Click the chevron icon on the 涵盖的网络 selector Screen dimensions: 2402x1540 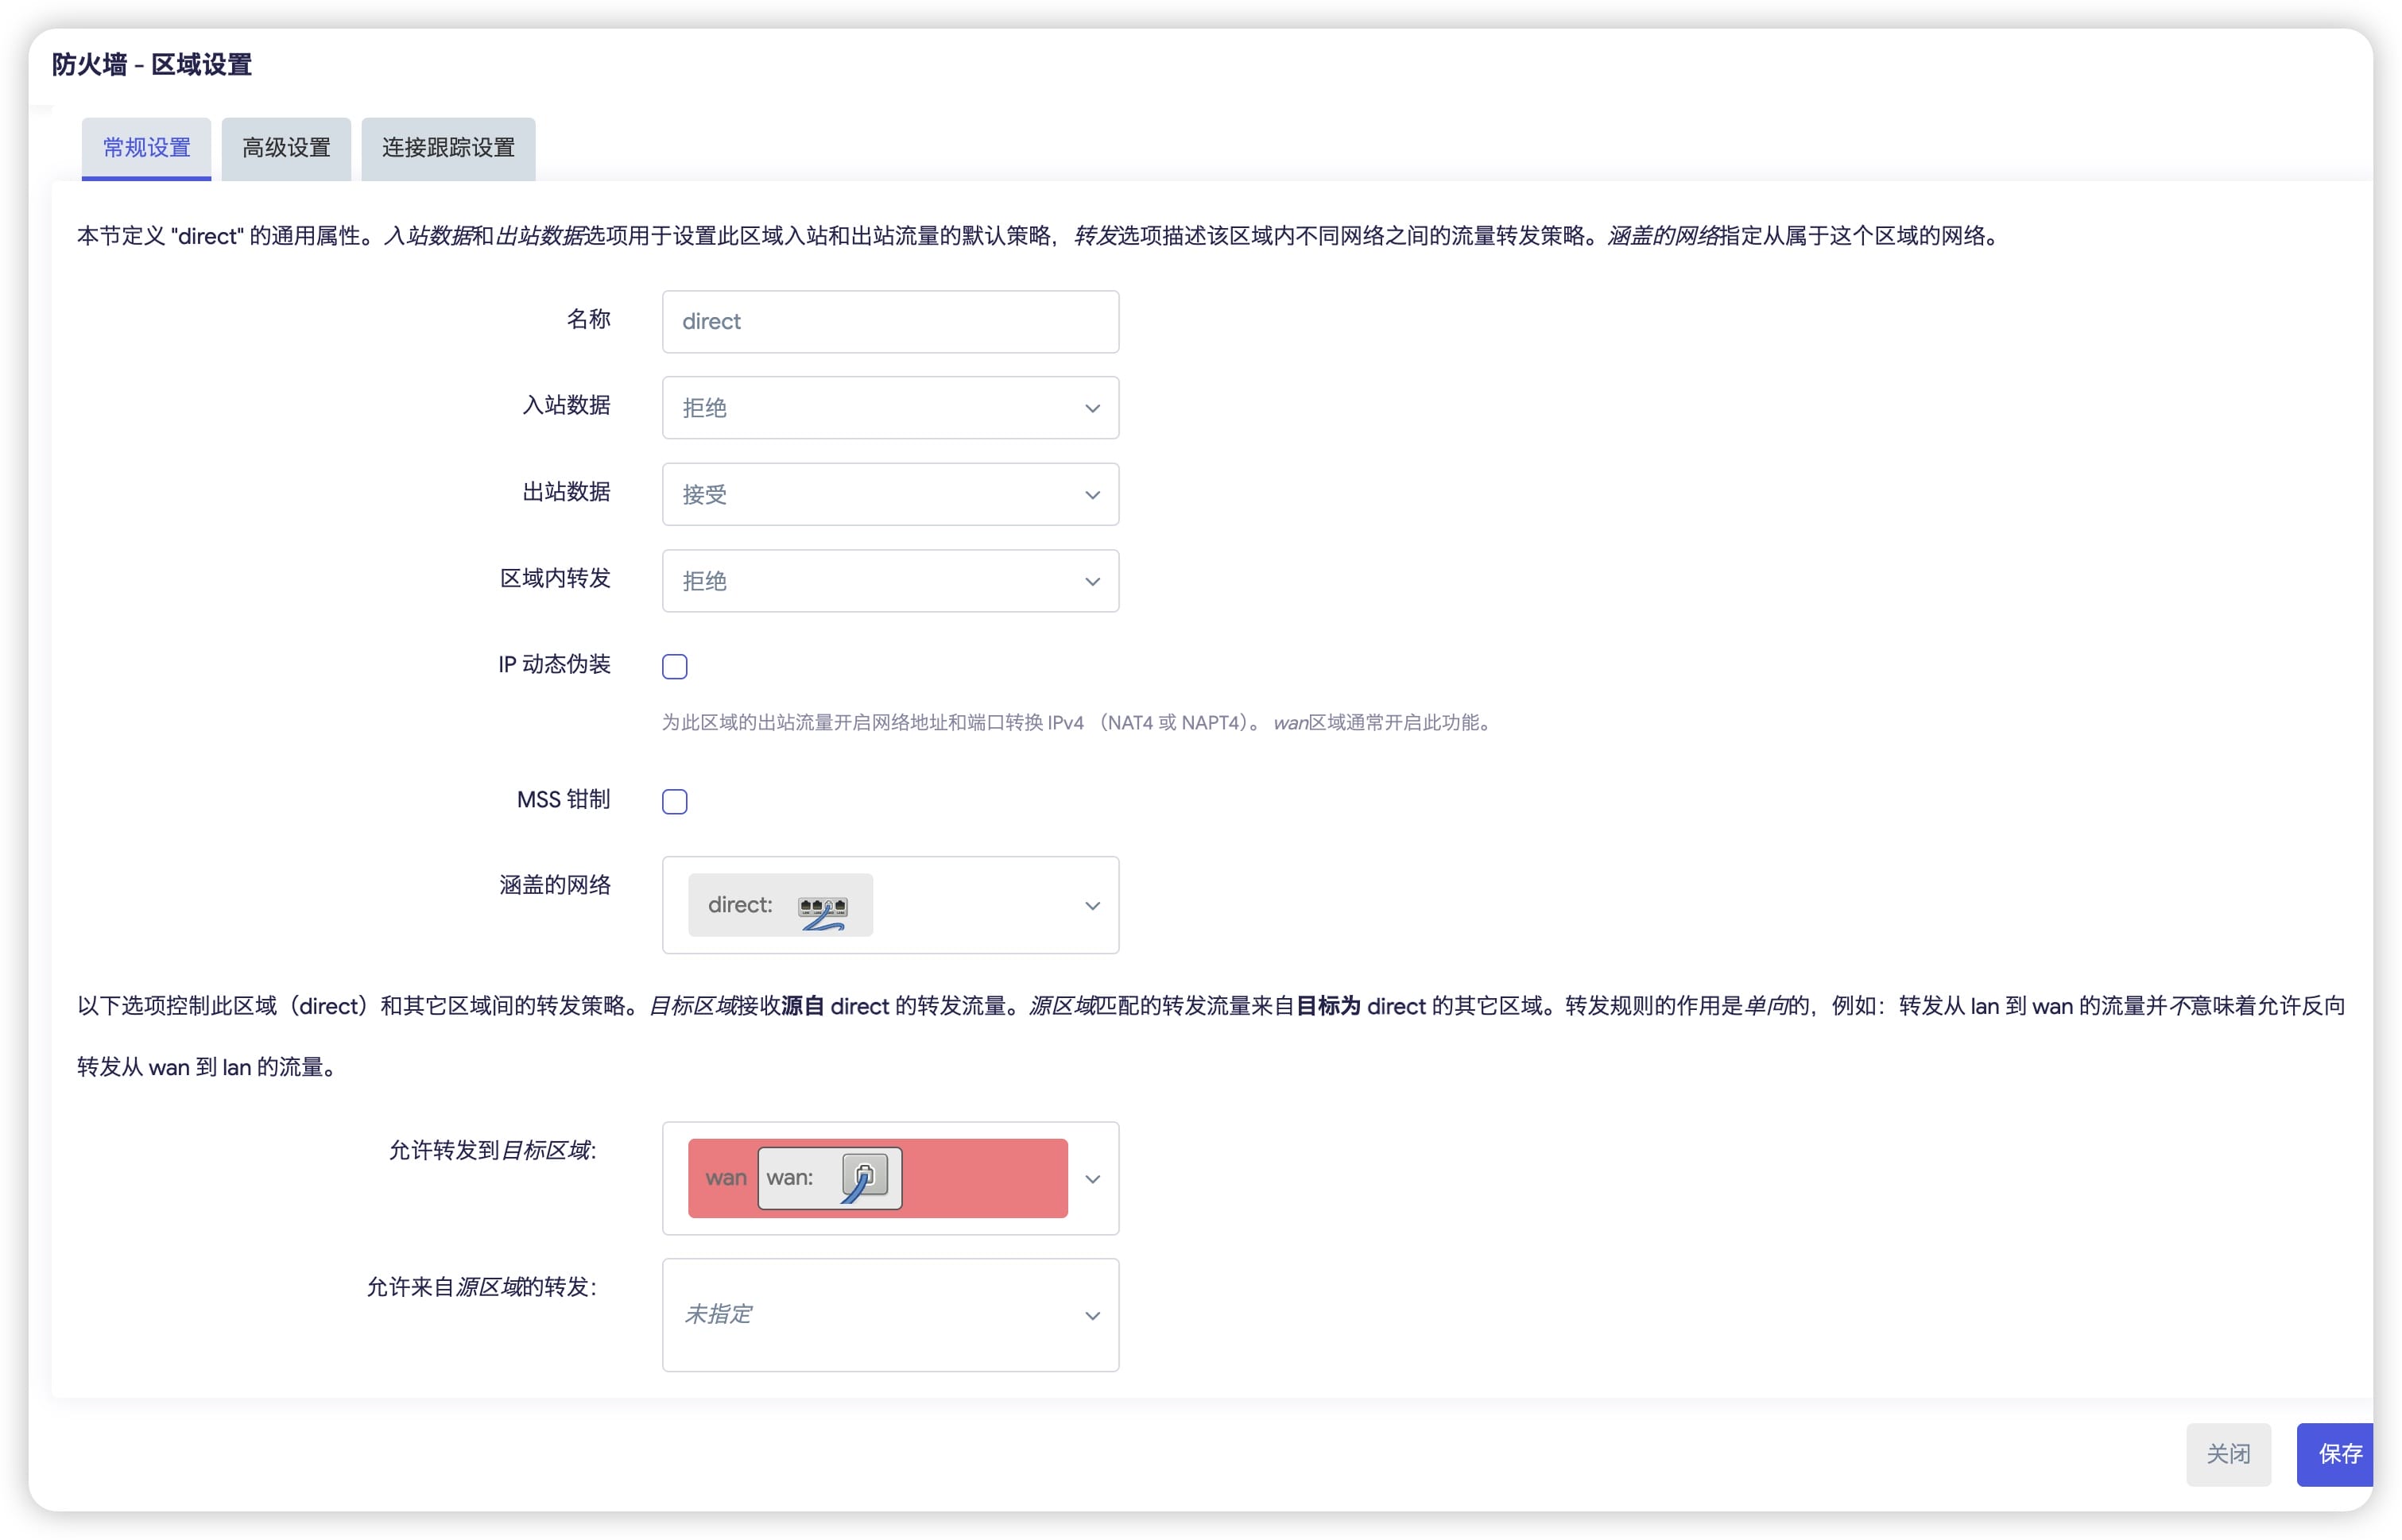pyautogui.click(x=1092, y=905)
